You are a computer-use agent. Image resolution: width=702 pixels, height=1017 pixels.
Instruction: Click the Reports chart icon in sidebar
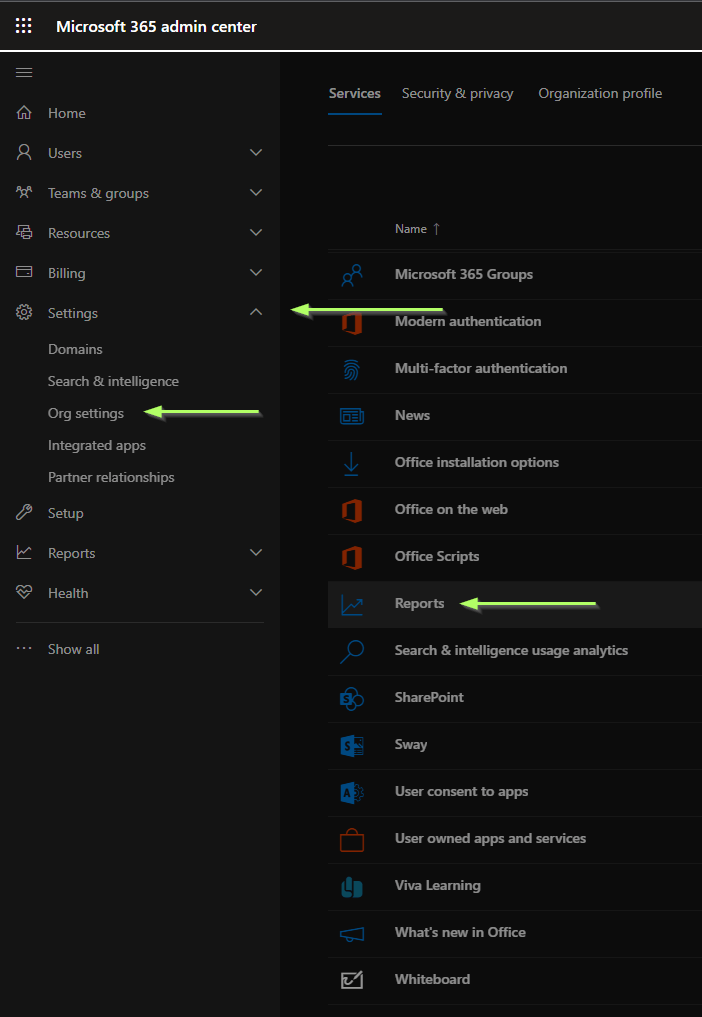(24, 553)
